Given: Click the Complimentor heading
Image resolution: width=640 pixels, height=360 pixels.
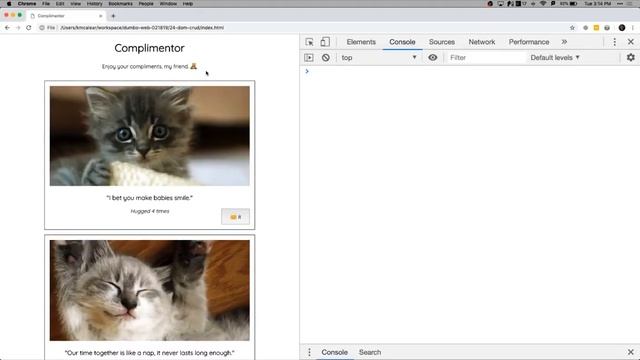Looking at the screenshot, I should [149, 48].
